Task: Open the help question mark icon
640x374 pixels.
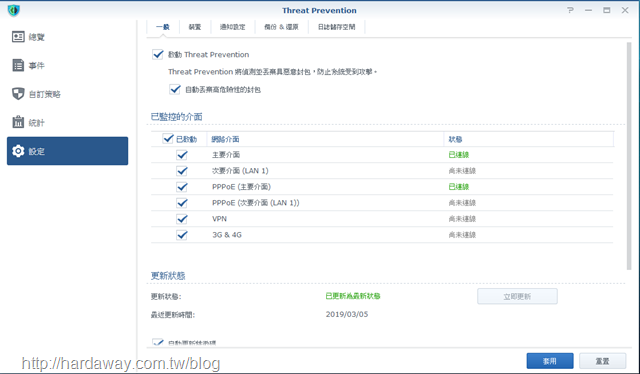Action: (x=570, y=10)
